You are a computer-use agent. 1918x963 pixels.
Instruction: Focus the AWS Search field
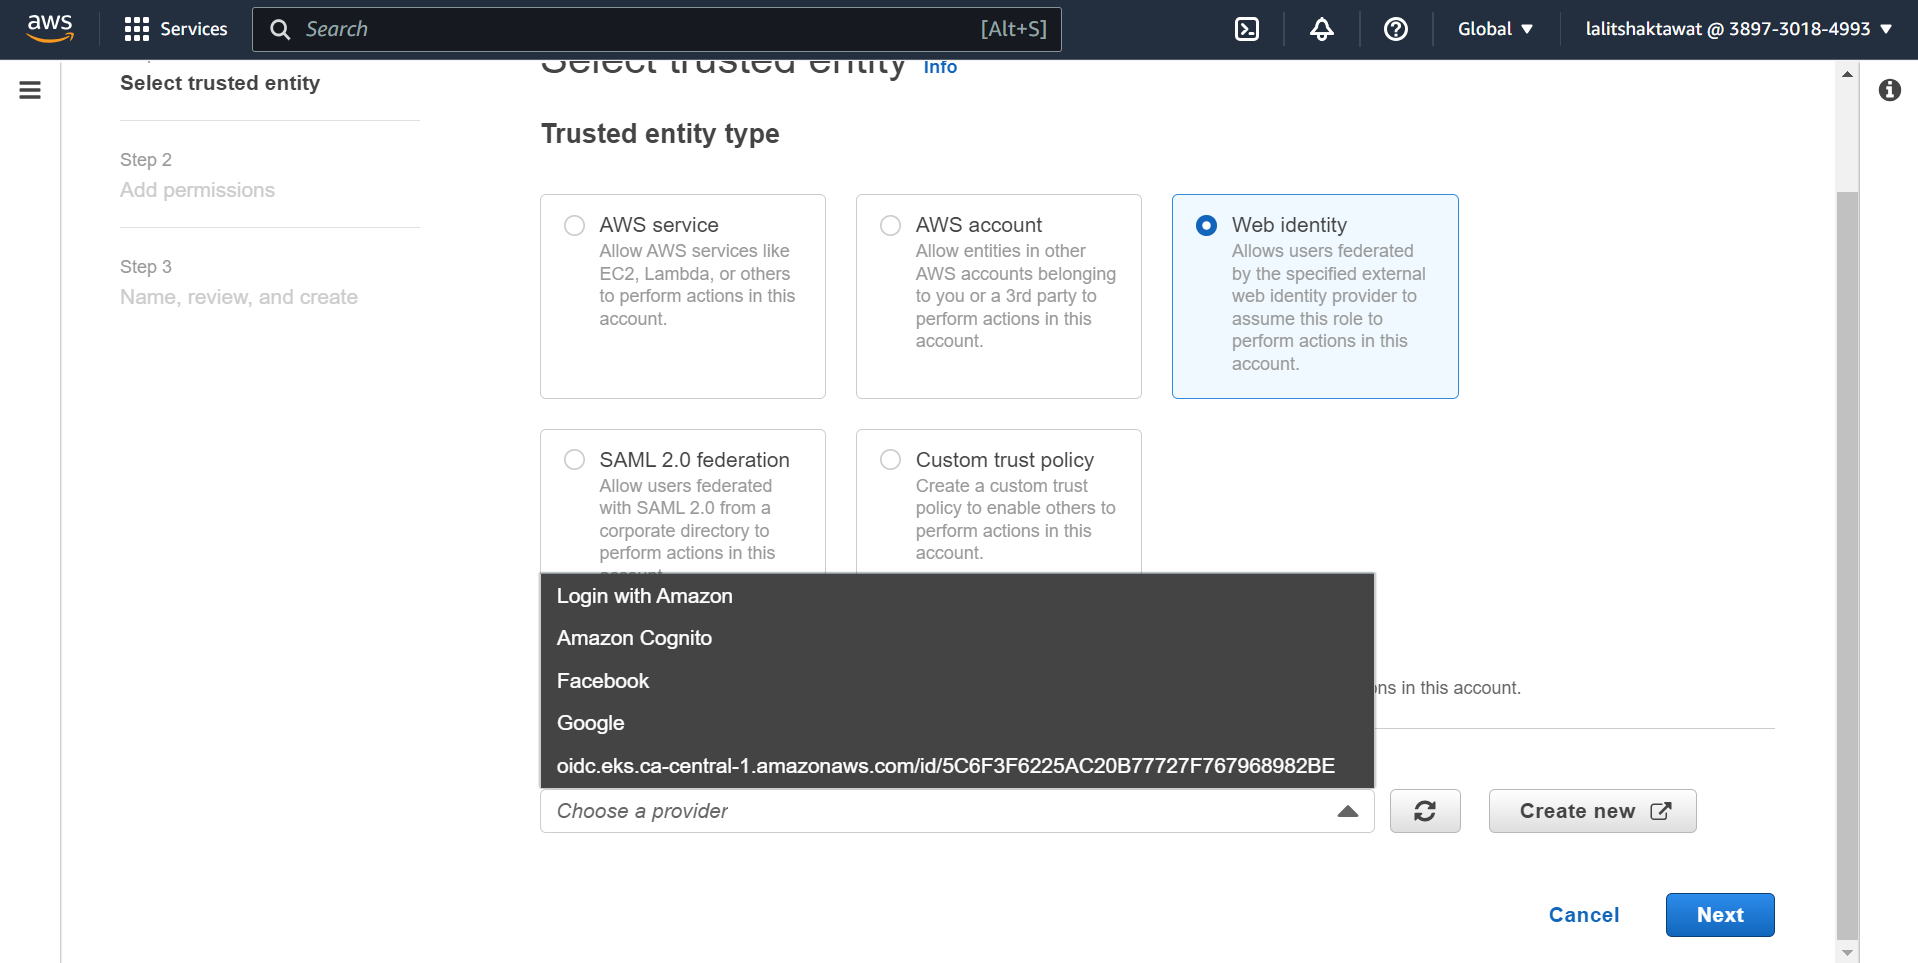click(657, 30)
